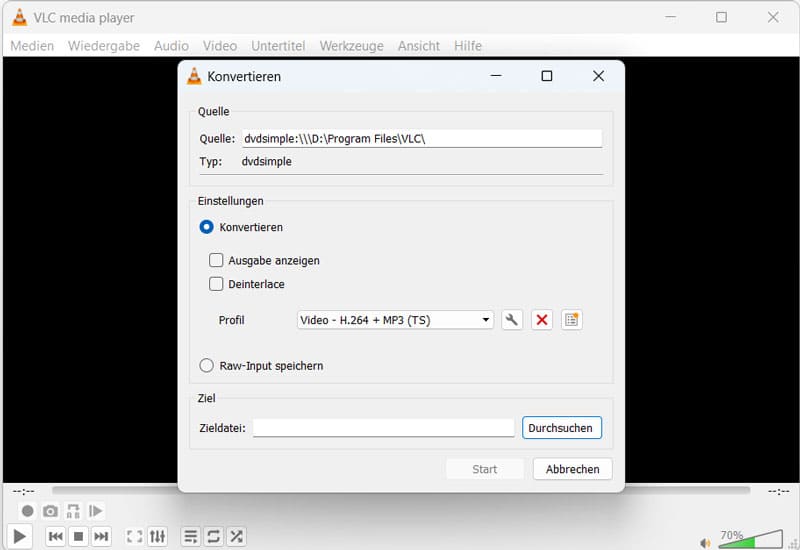This screenshot has height=550, width=800.
Task: Close the Konvertieren dialog
Action: coord(598,76)
